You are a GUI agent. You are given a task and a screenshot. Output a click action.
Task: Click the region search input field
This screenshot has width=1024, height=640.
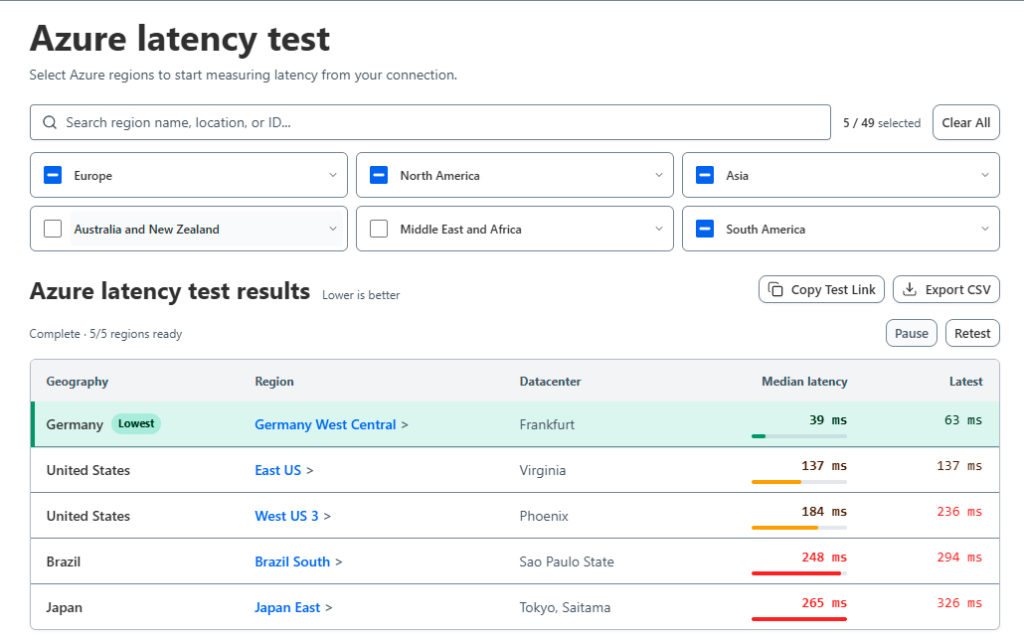coord(430,122)
